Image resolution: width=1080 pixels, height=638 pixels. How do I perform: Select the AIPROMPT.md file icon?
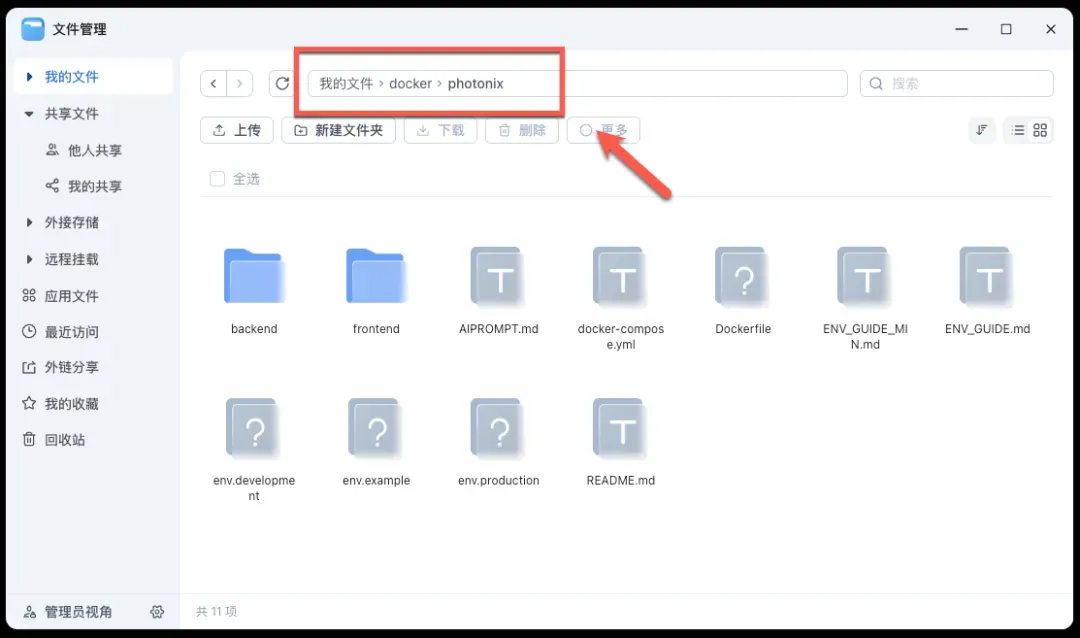coord(499,276)
